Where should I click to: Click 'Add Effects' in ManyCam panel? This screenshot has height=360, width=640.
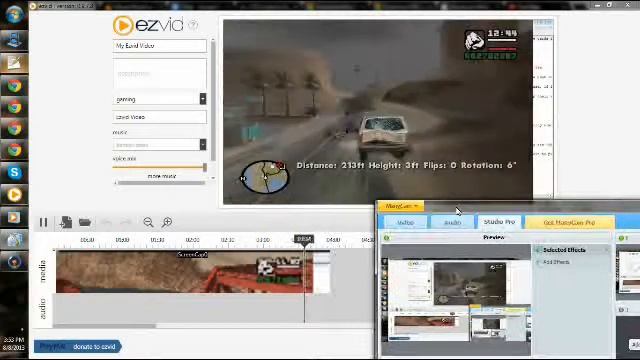click(556, 262)
